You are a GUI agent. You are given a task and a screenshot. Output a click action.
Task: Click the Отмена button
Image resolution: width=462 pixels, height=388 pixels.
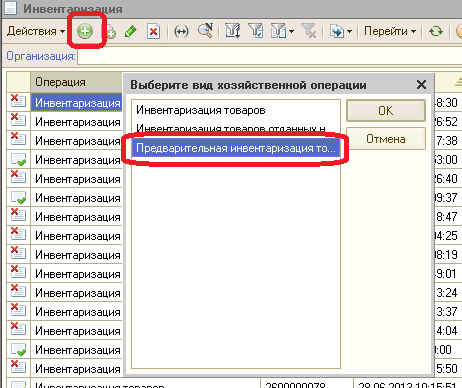[386, 139]
